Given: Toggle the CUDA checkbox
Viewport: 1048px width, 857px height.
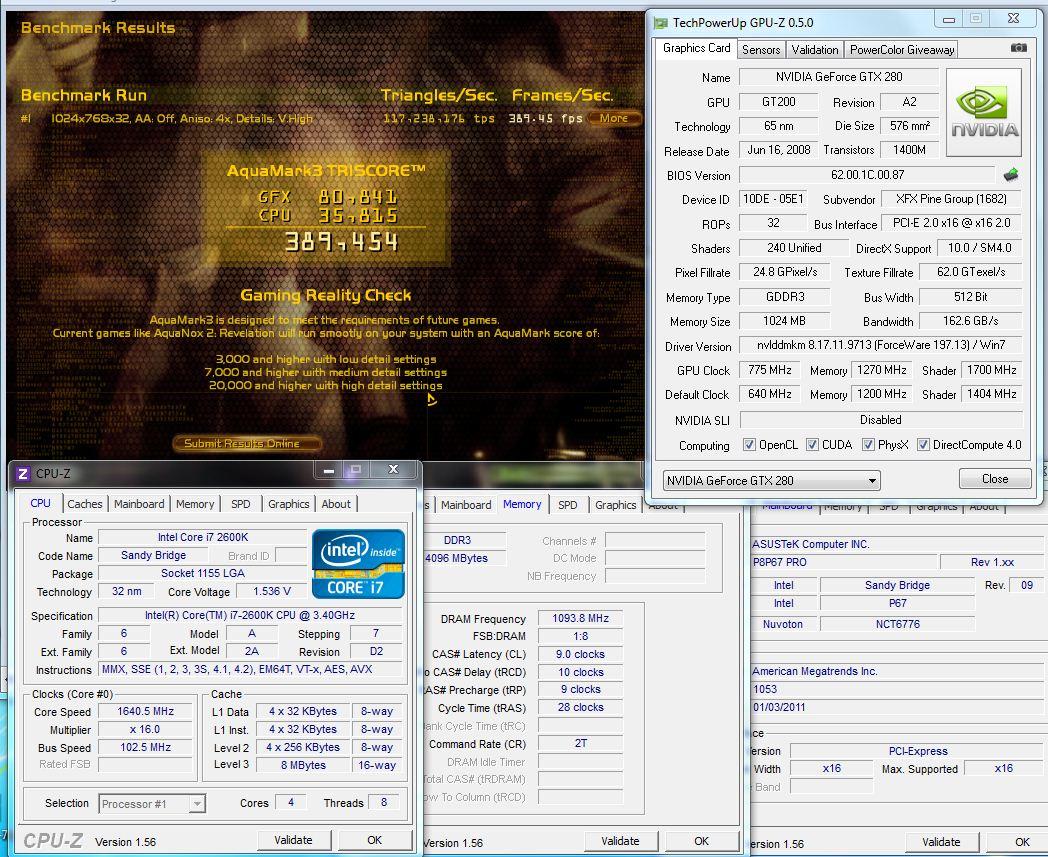Looking at the screenshot, I should [x=812, y=445].
